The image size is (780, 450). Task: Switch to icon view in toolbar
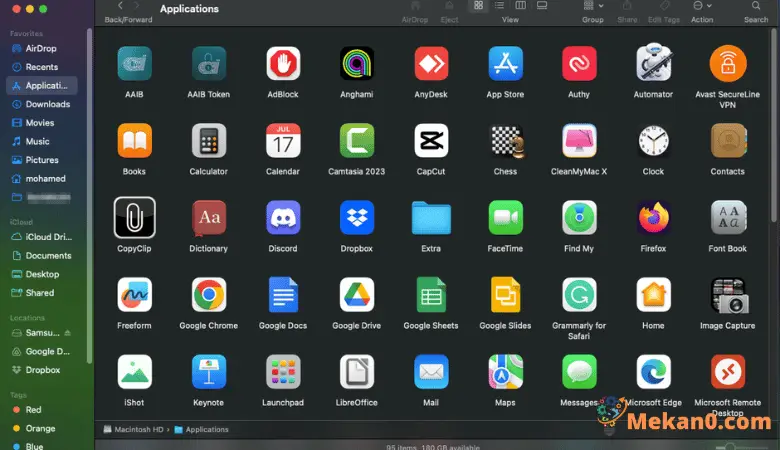(478, 5)
